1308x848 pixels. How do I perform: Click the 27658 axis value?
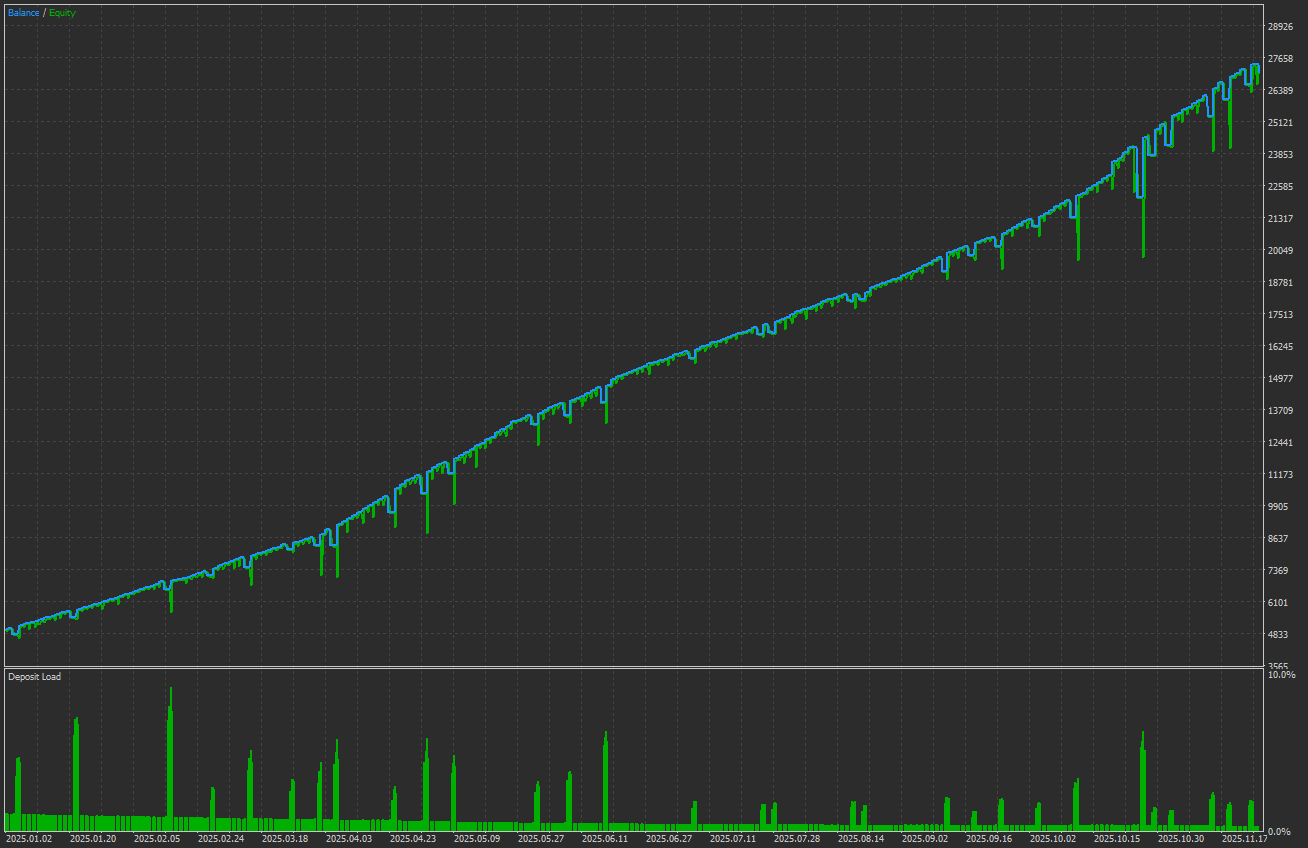click(x=1280, y=59)
